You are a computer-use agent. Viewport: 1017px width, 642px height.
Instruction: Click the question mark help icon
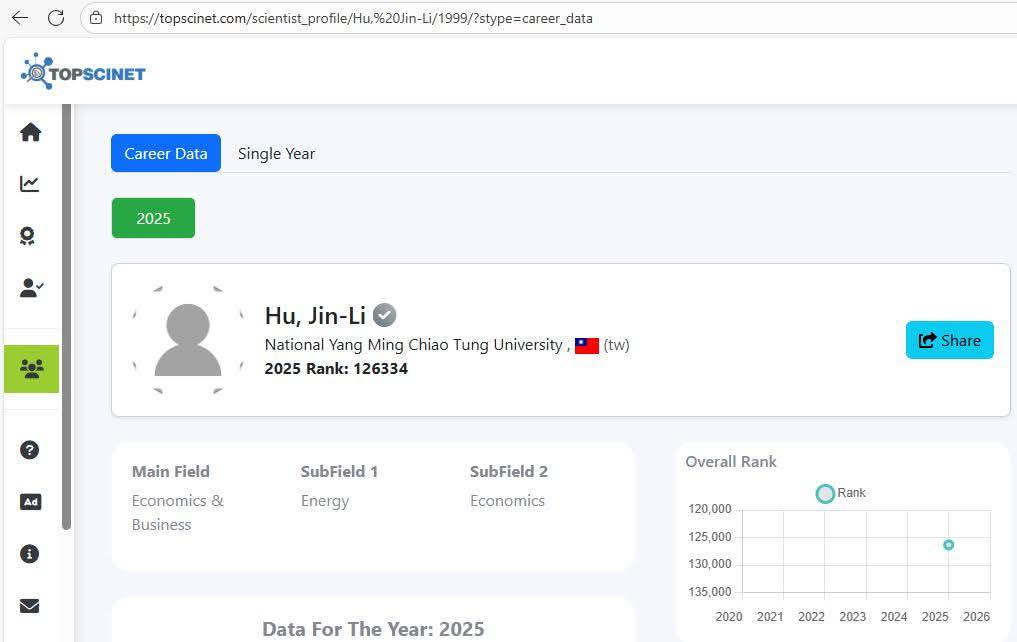[x=30, y=450]
